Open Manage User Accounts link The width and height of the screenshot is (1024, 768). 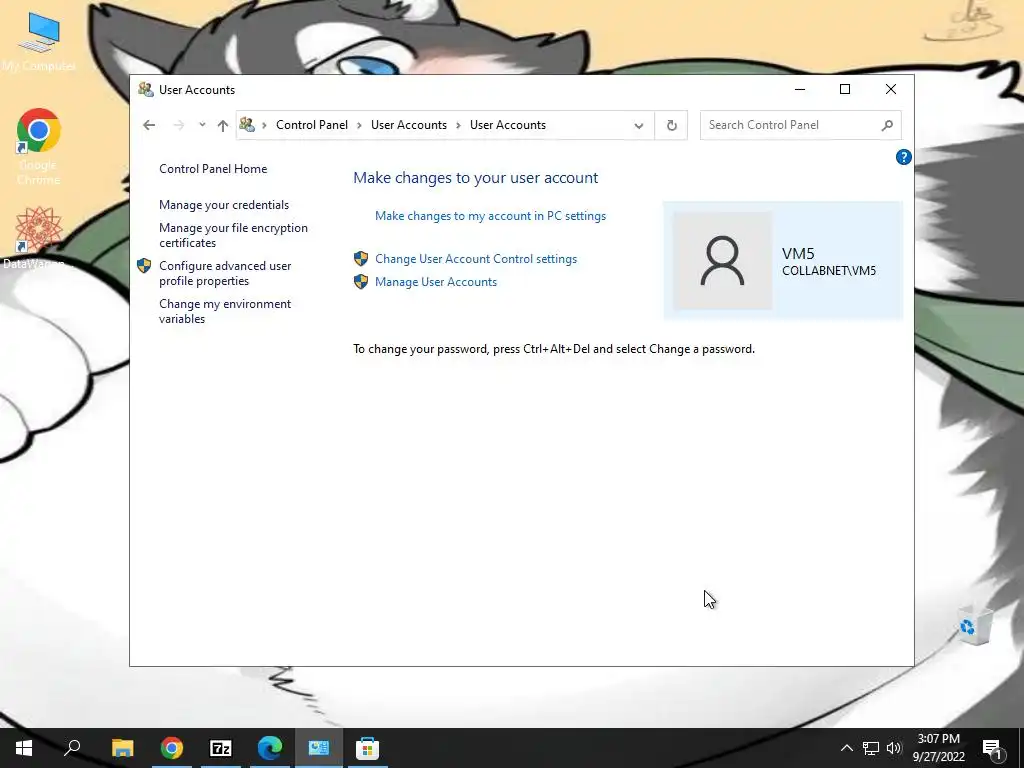pos(436,281)
